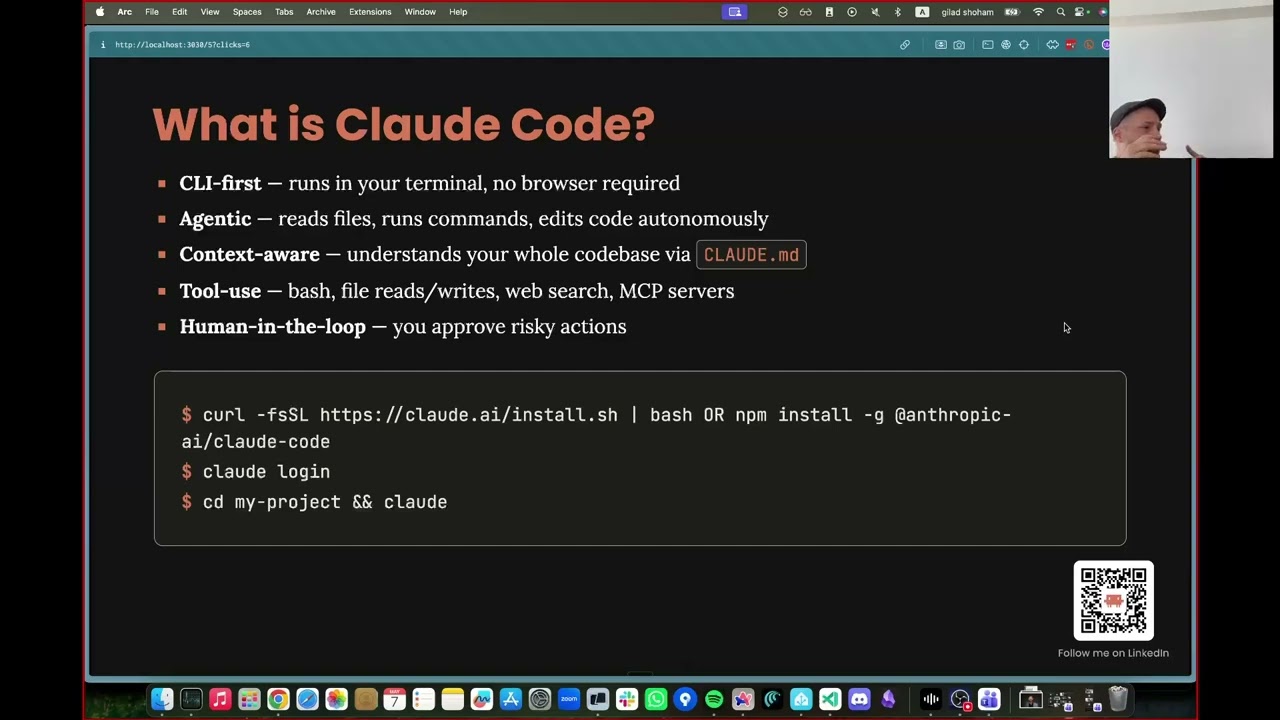The height and width of the screenshot is (720, 1280).
Task: Click the 'CLI-first' bullet text
Action: [x=429, y=183]
